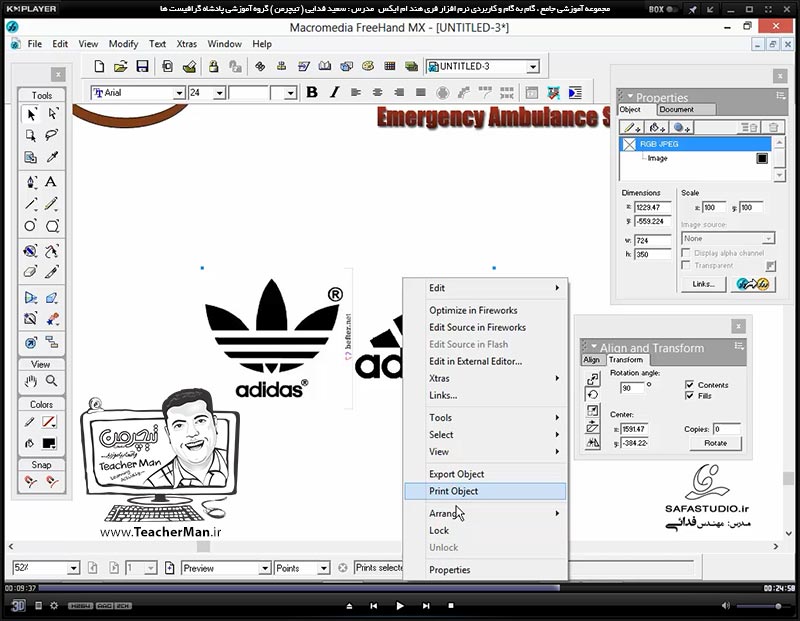Choose Optimize in Fireworks
The height and width of the screenshot is (621, 800).
485,310
